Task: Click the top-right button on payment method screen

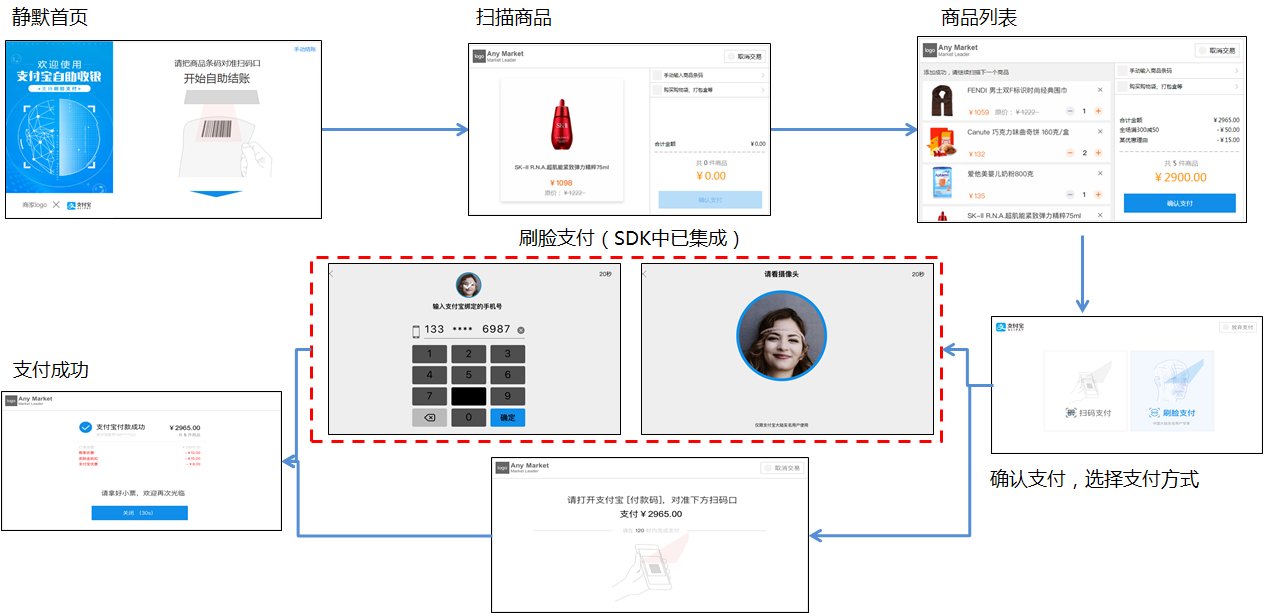Action: coord(1237,327)
